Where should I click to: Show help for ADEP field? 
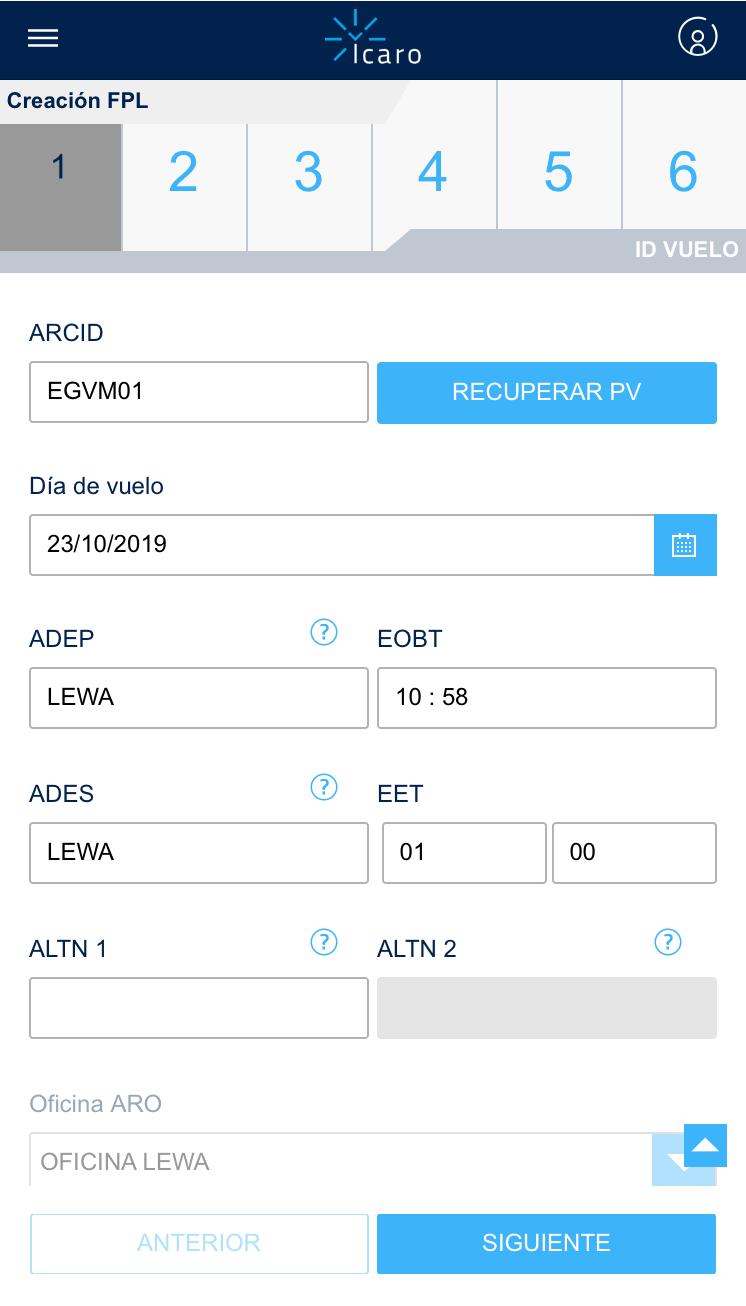pos(324,632)
